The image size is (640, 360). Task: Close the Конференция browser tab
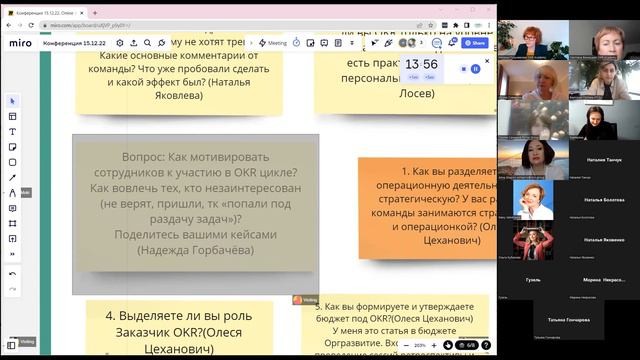[82, 13]
